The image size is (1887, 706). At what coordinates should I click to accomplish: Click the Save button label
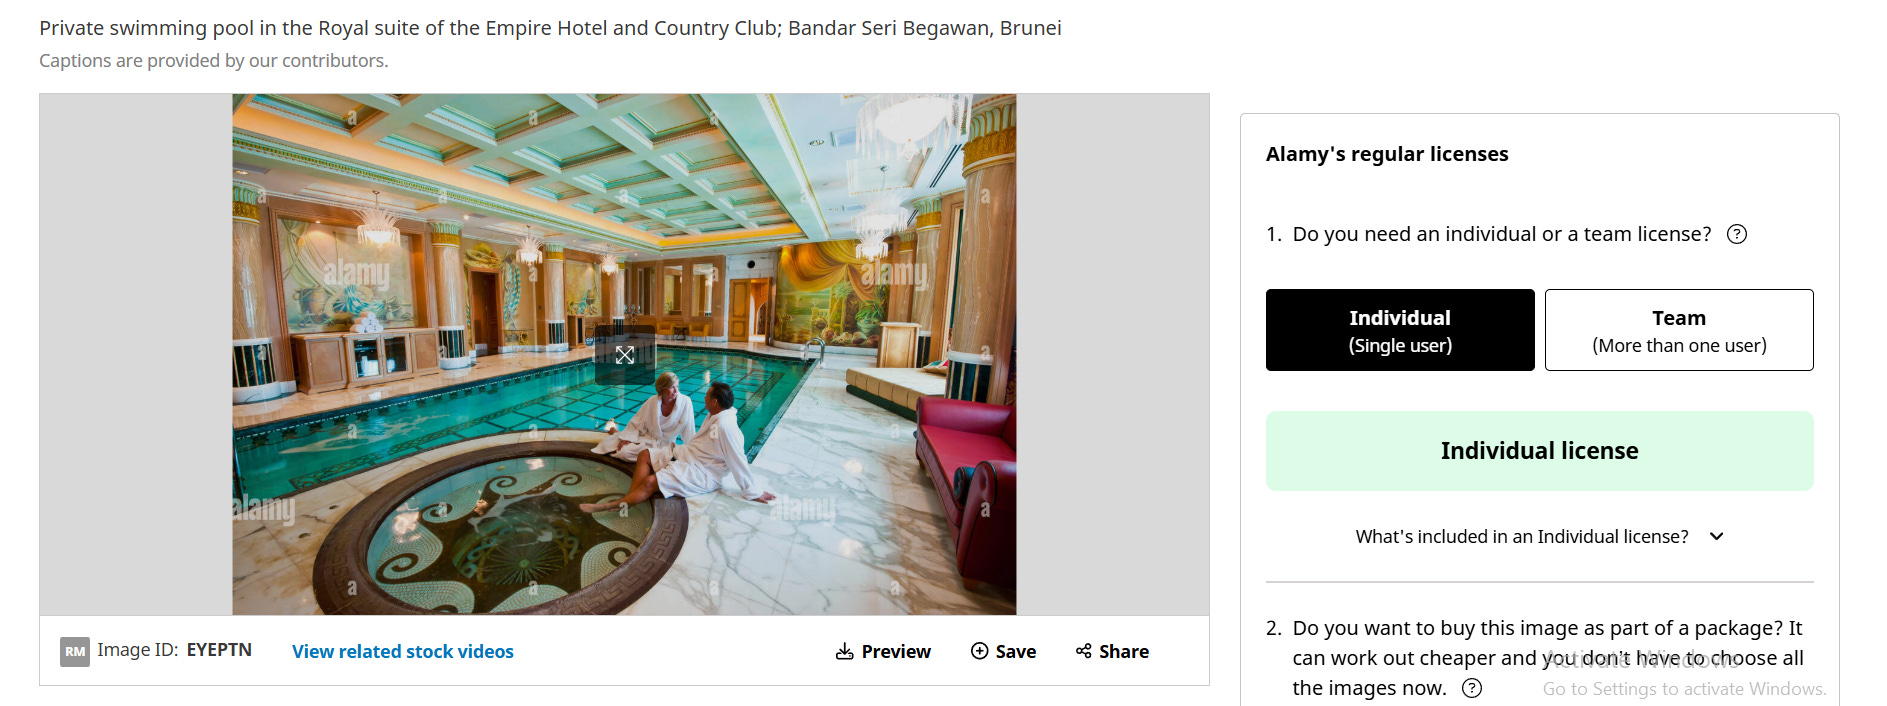click(1016, 652)
